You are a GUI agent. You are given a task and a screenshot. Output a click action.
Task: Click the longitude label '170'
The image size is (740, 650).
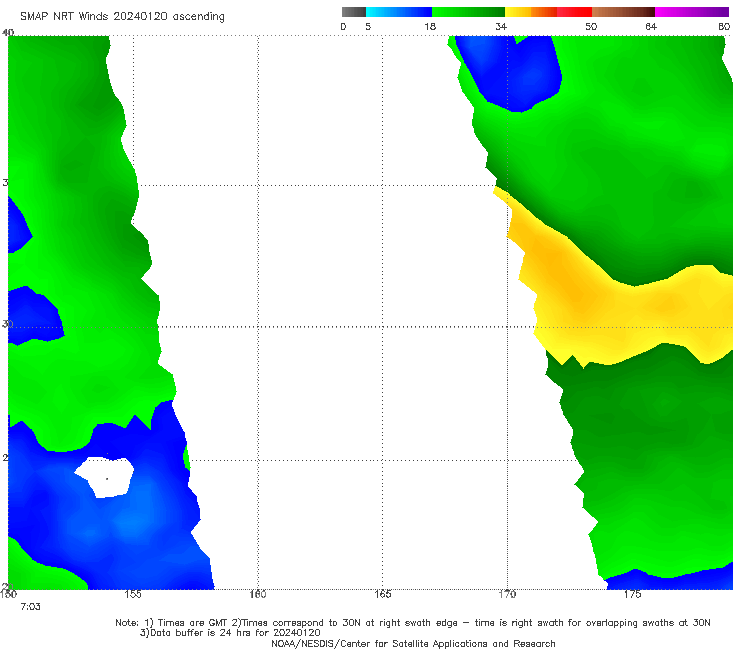pyautogui.click(x=507, y=594)
